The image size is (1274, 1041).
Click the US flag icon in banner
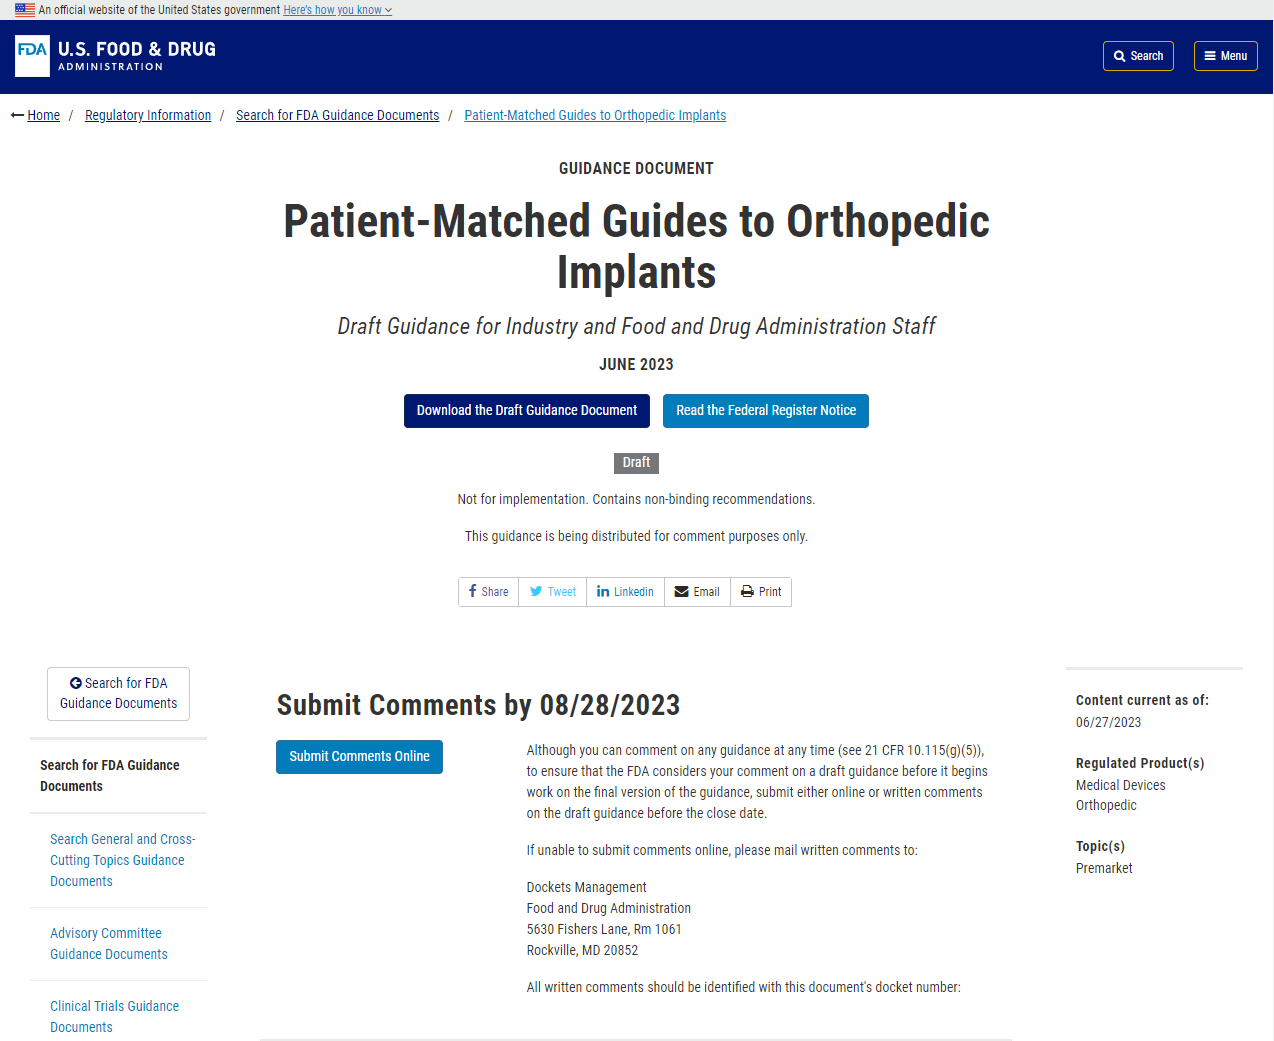(x=25, y=10)
